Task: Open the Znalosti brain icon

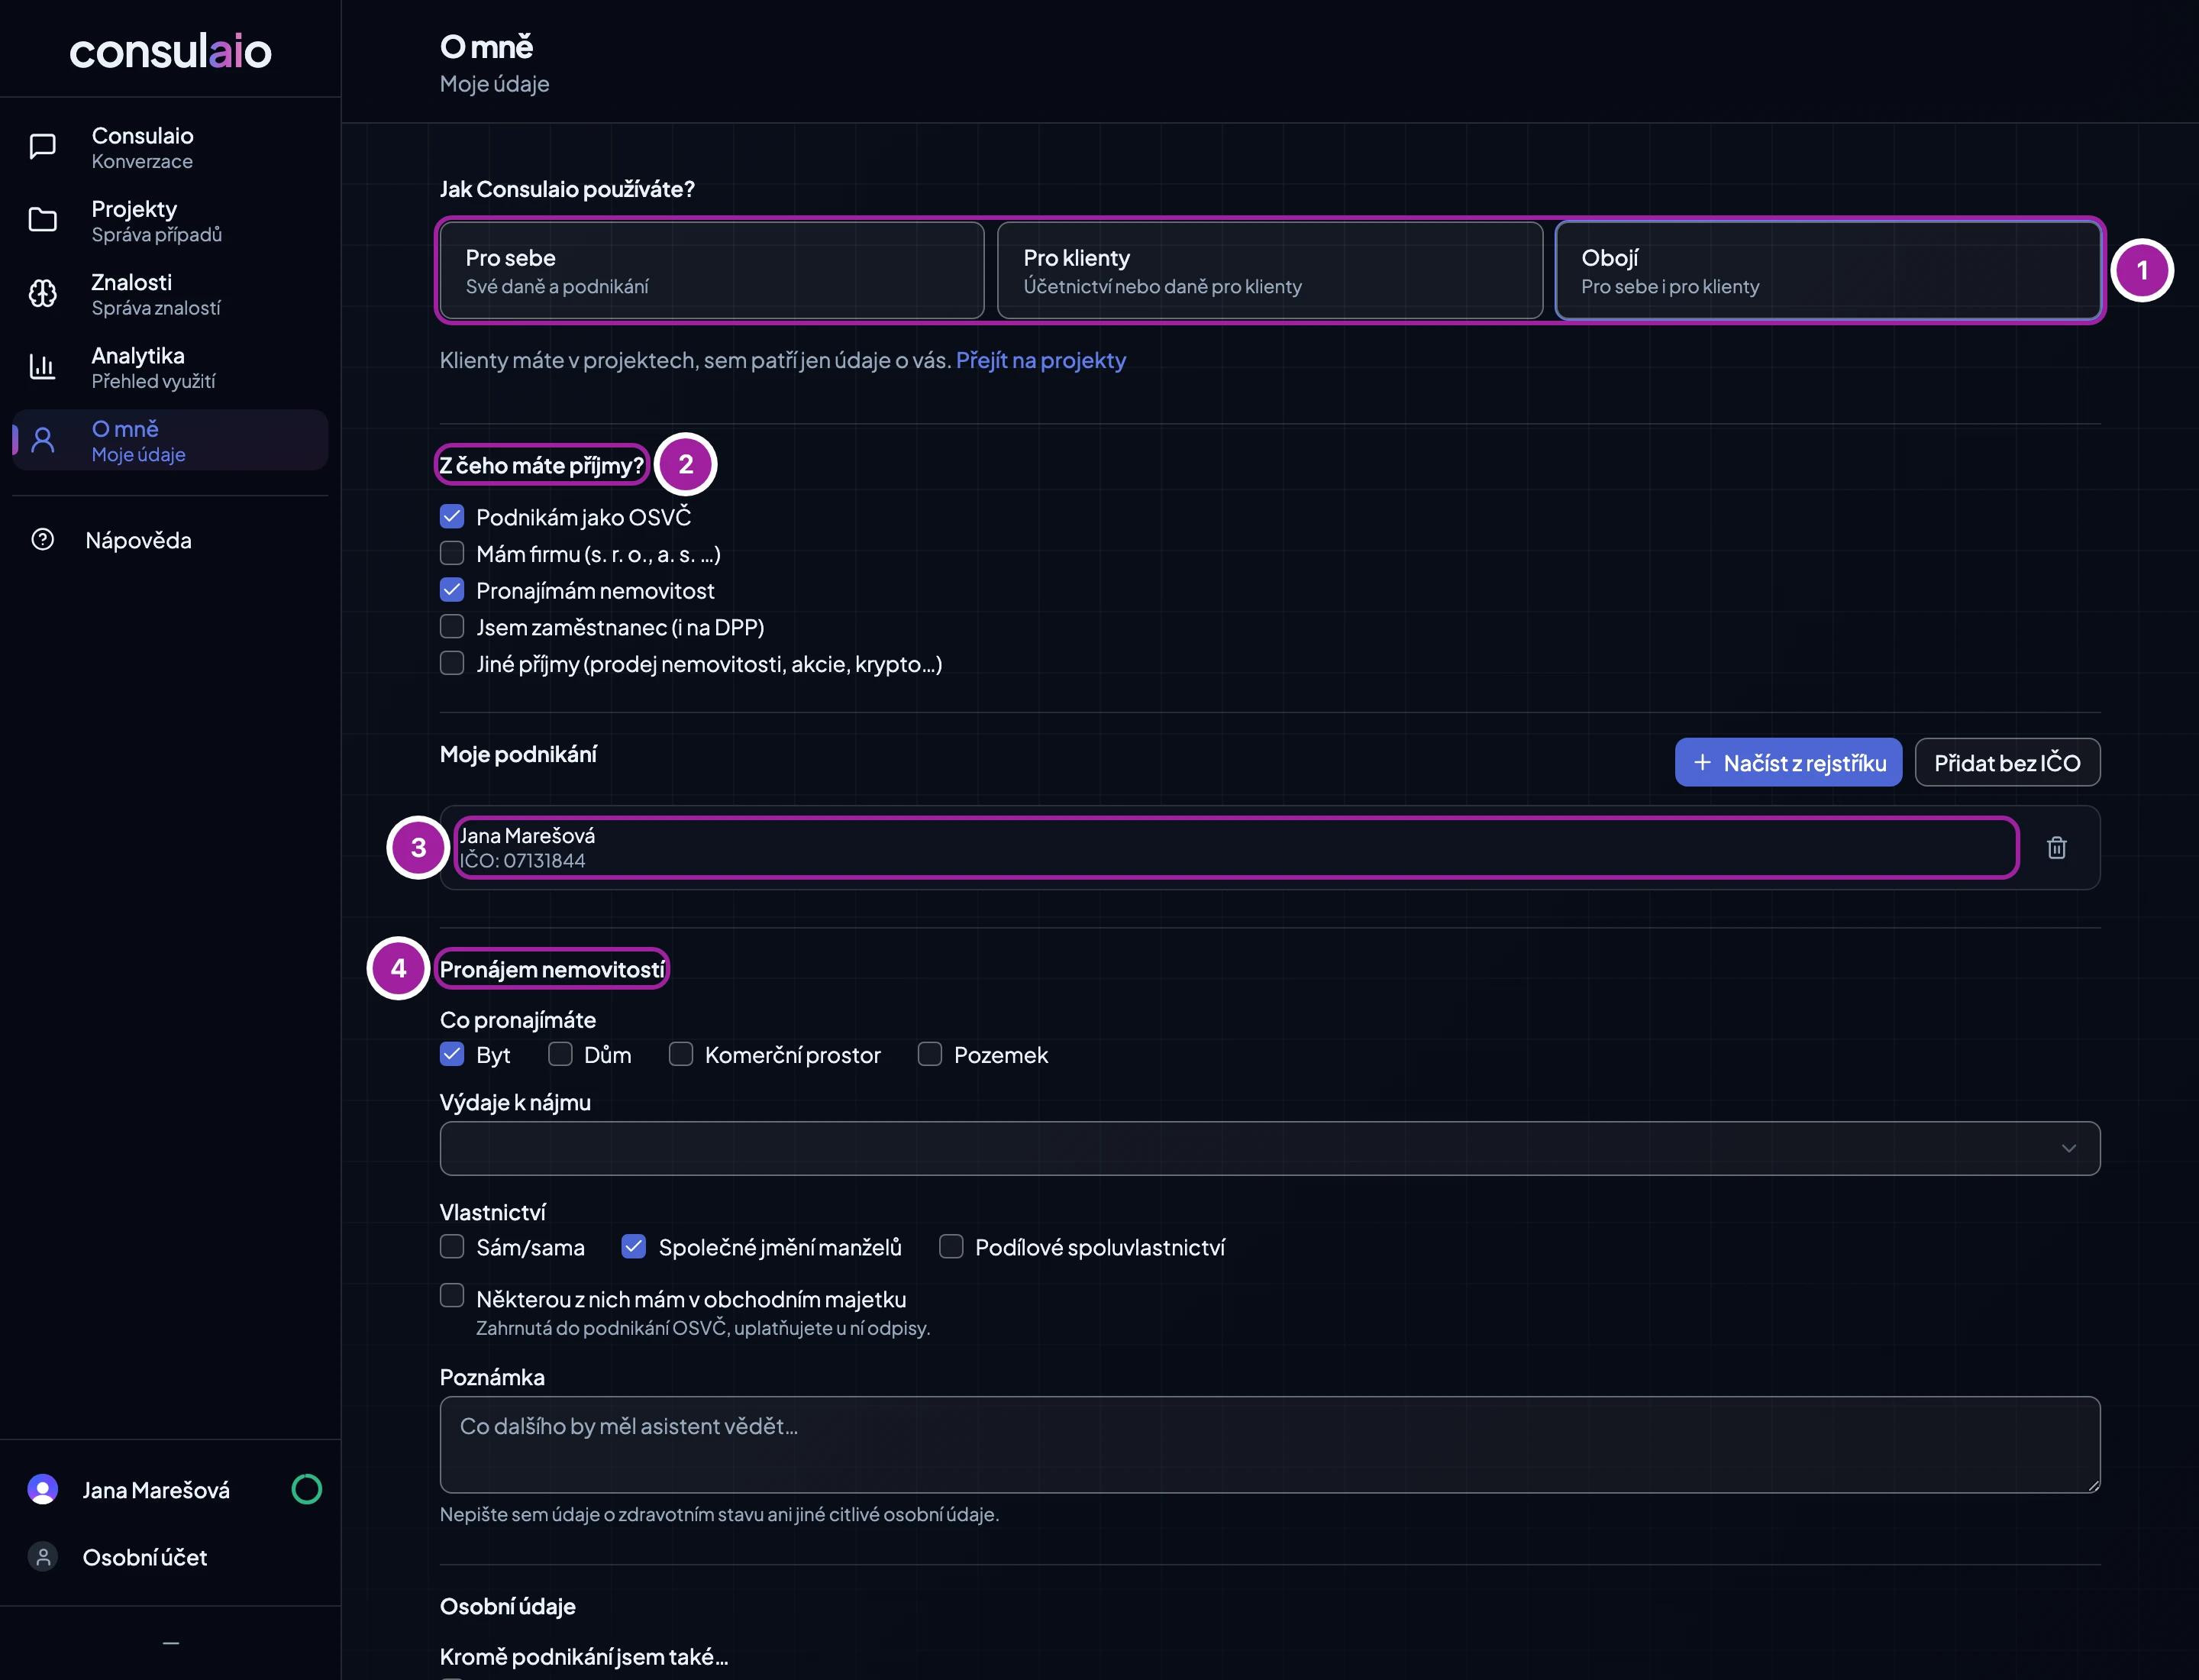Action: point(42,293)
